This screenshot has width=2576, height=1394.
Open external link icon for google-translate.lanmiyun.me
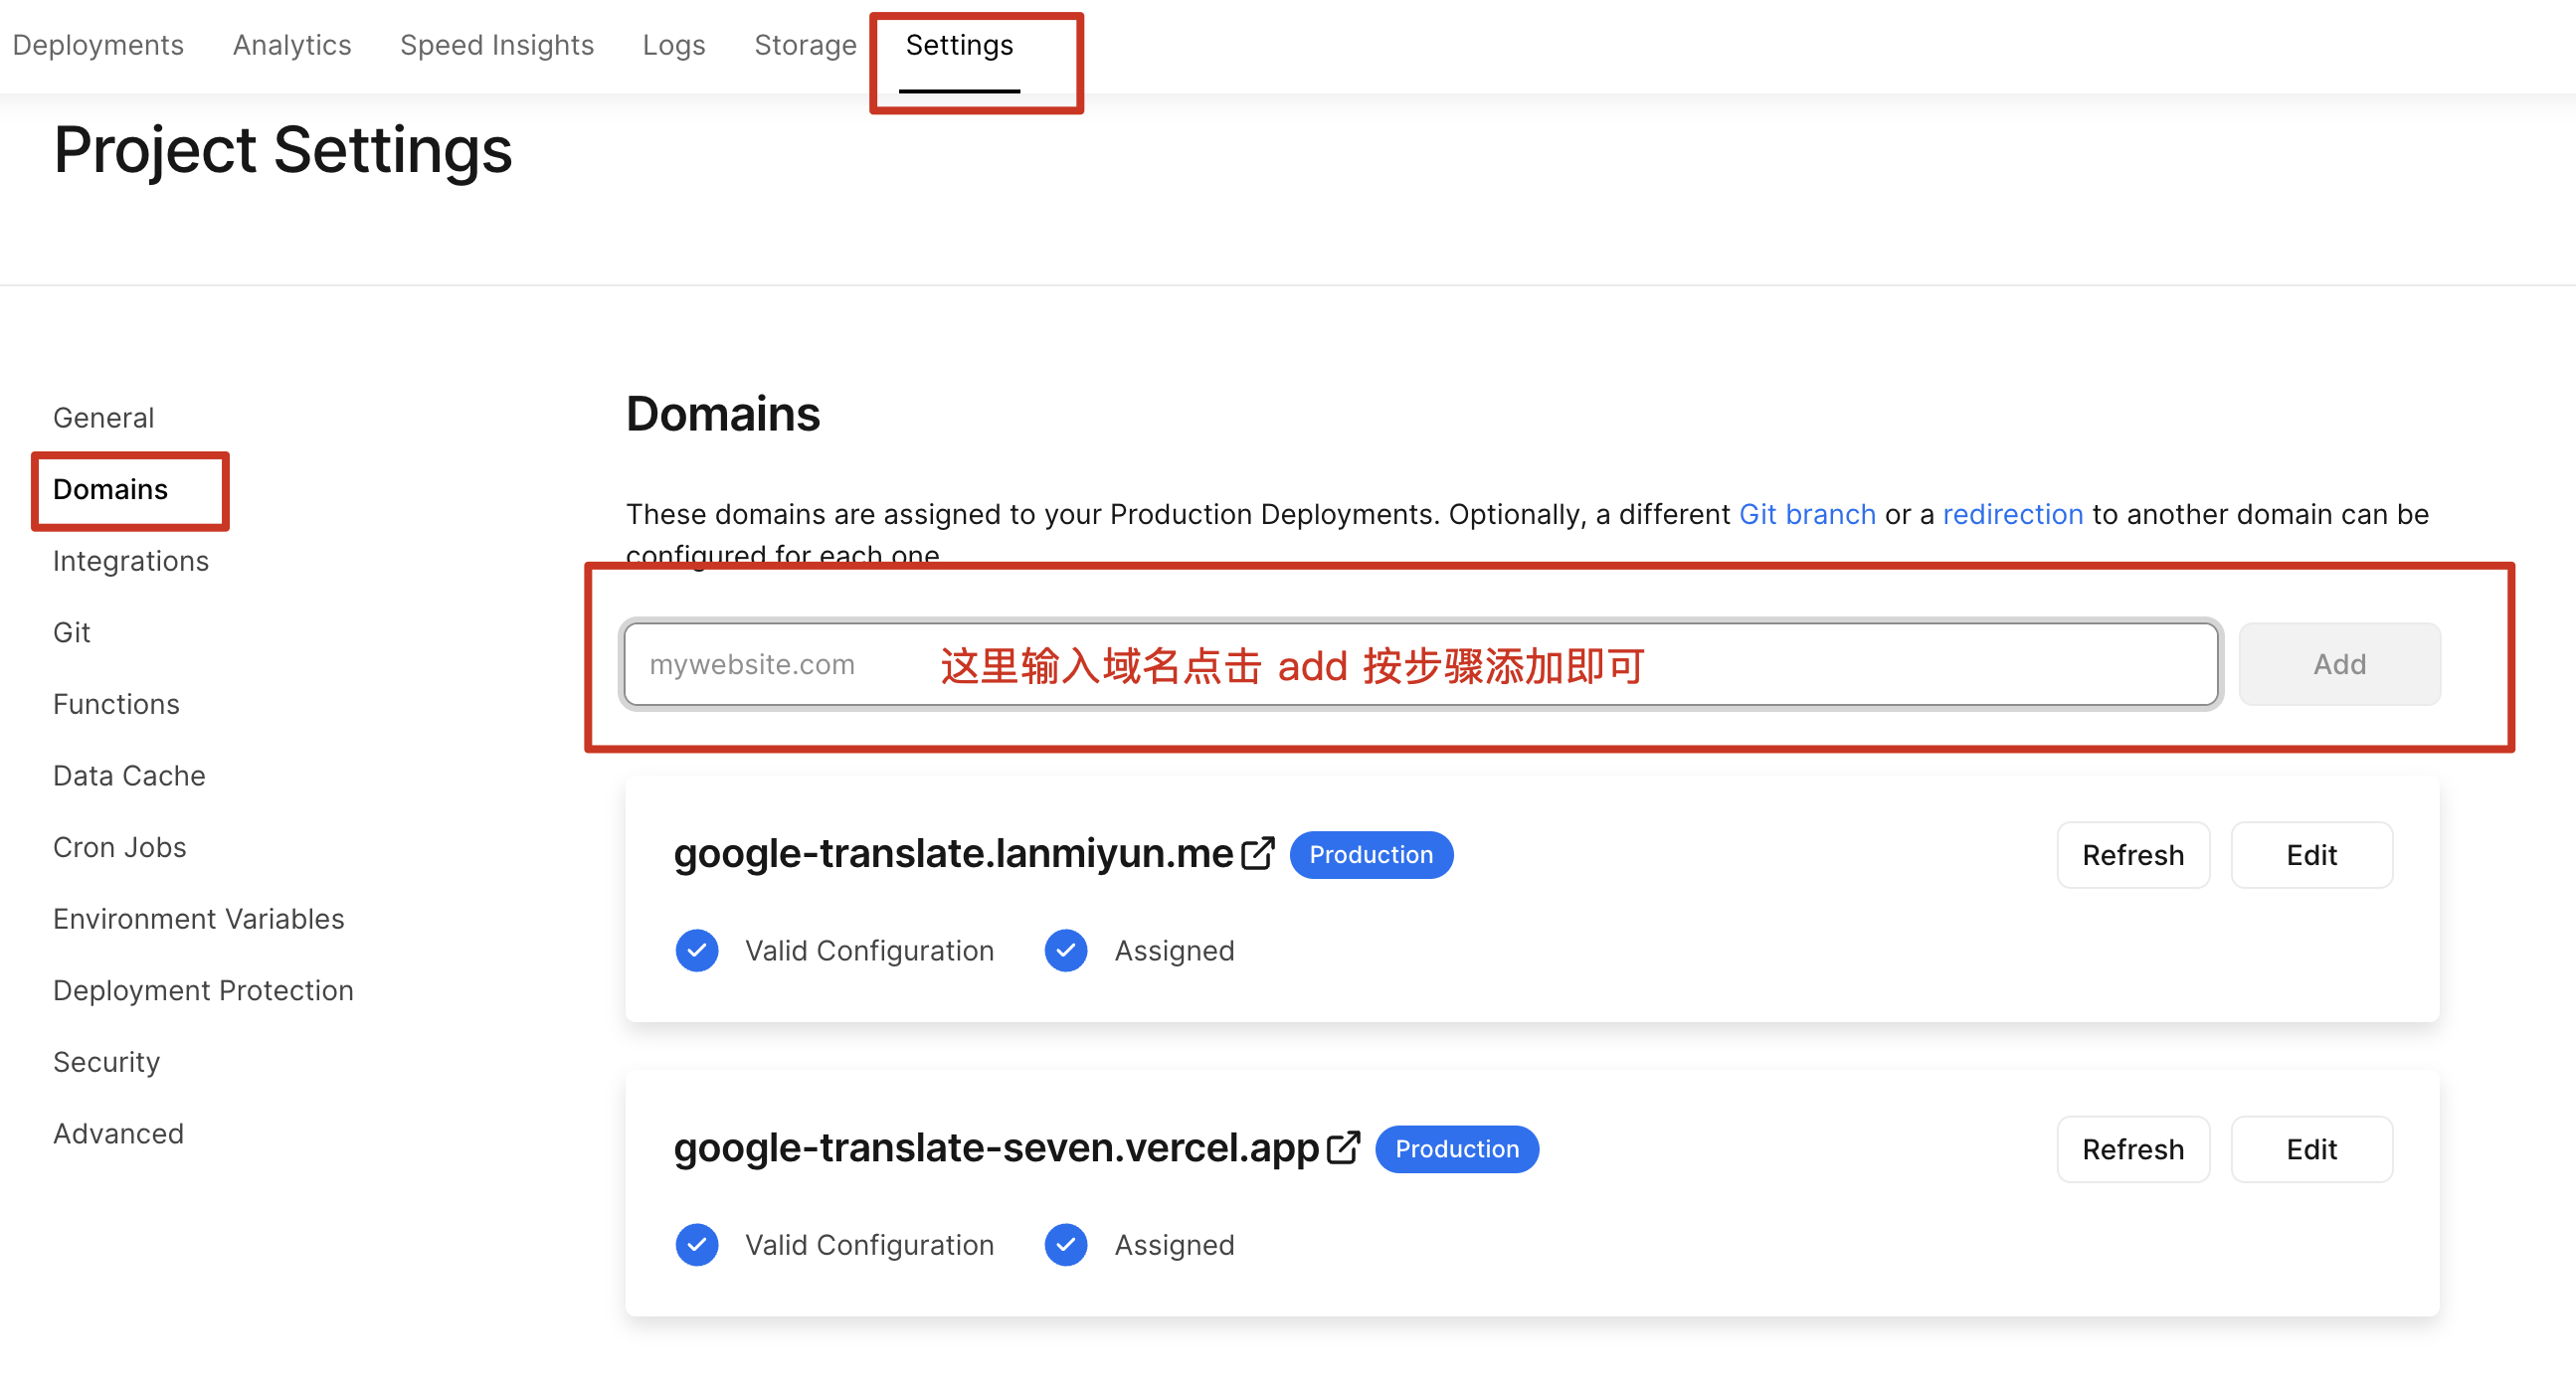1257,853
